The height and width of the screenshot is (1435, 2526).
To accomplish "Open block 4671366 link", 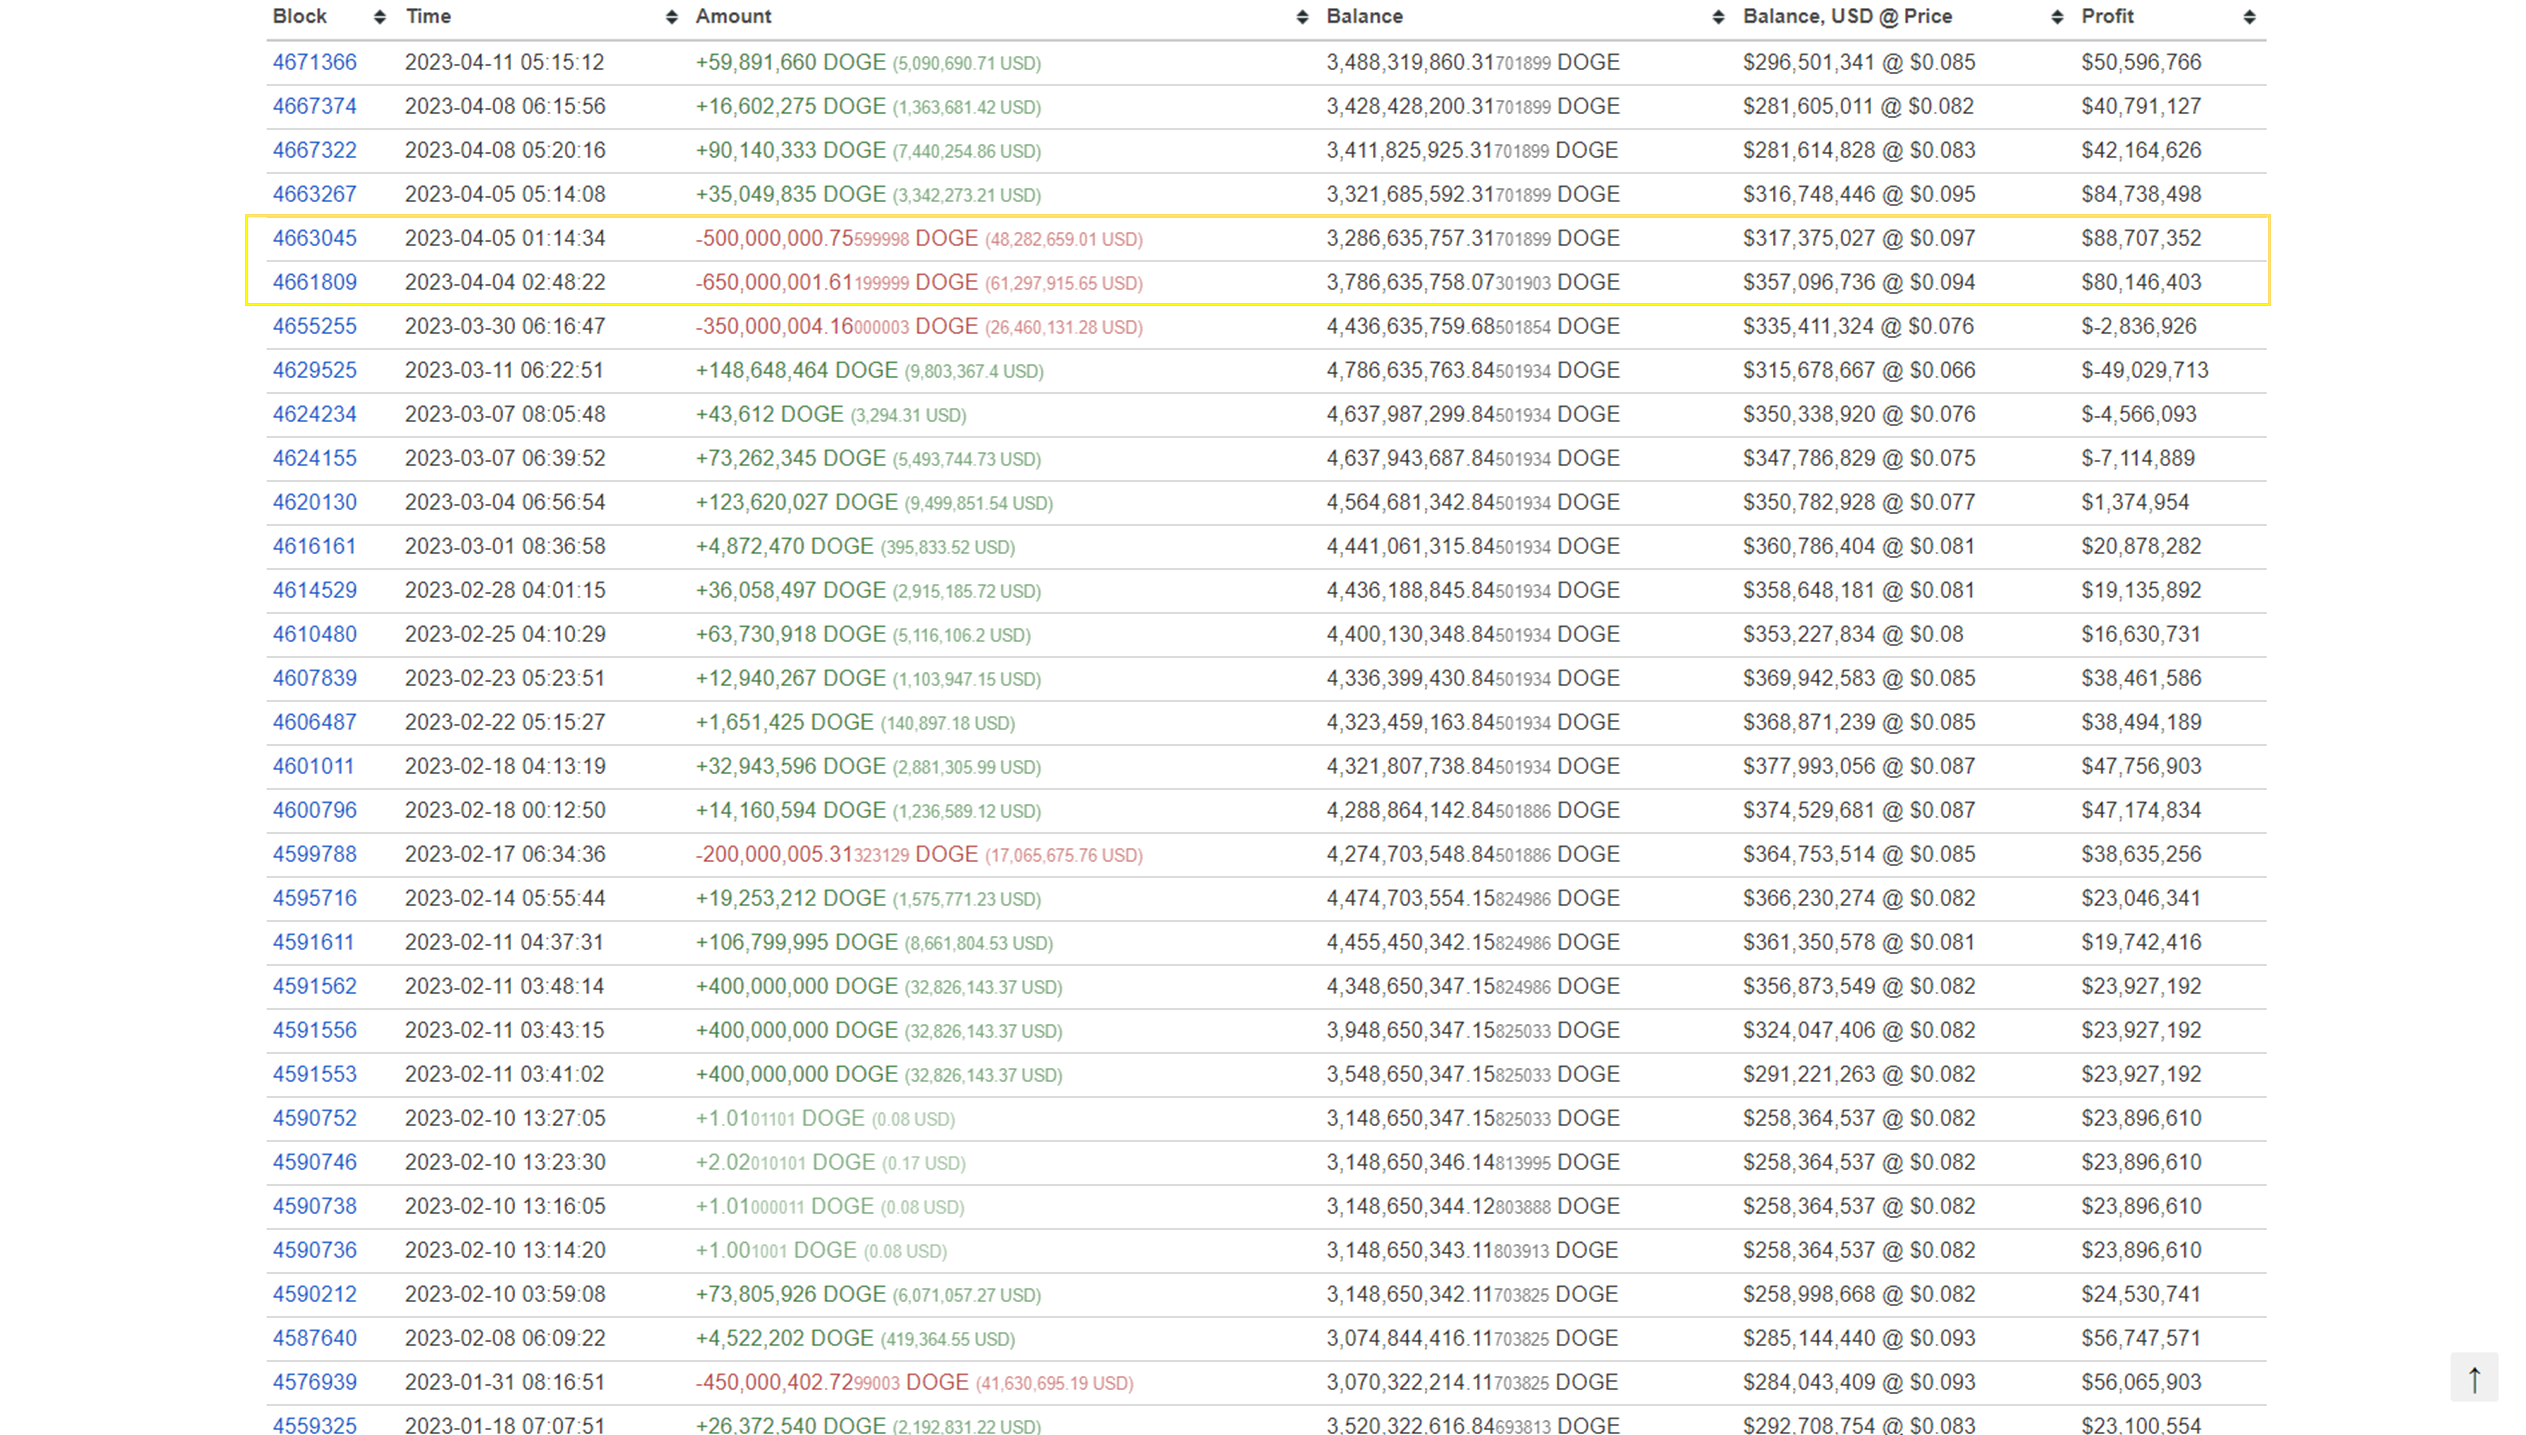I will coord(314,62).
